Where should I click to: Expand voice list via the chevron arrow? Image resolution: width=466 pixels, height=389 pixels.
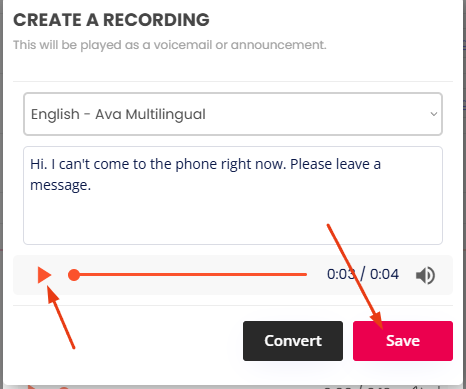434,114
